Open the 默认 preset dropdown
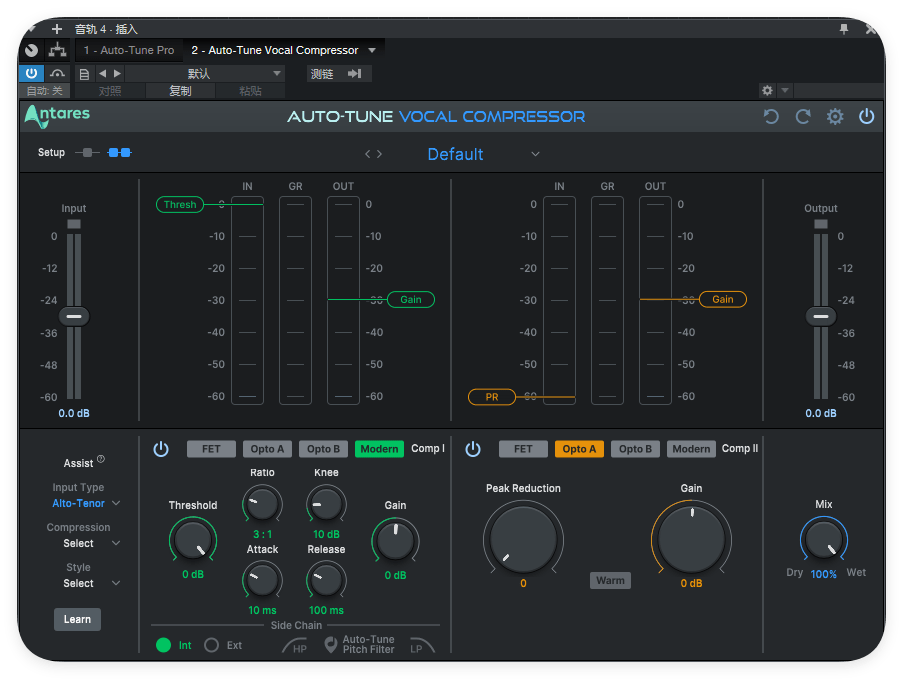 204,74
